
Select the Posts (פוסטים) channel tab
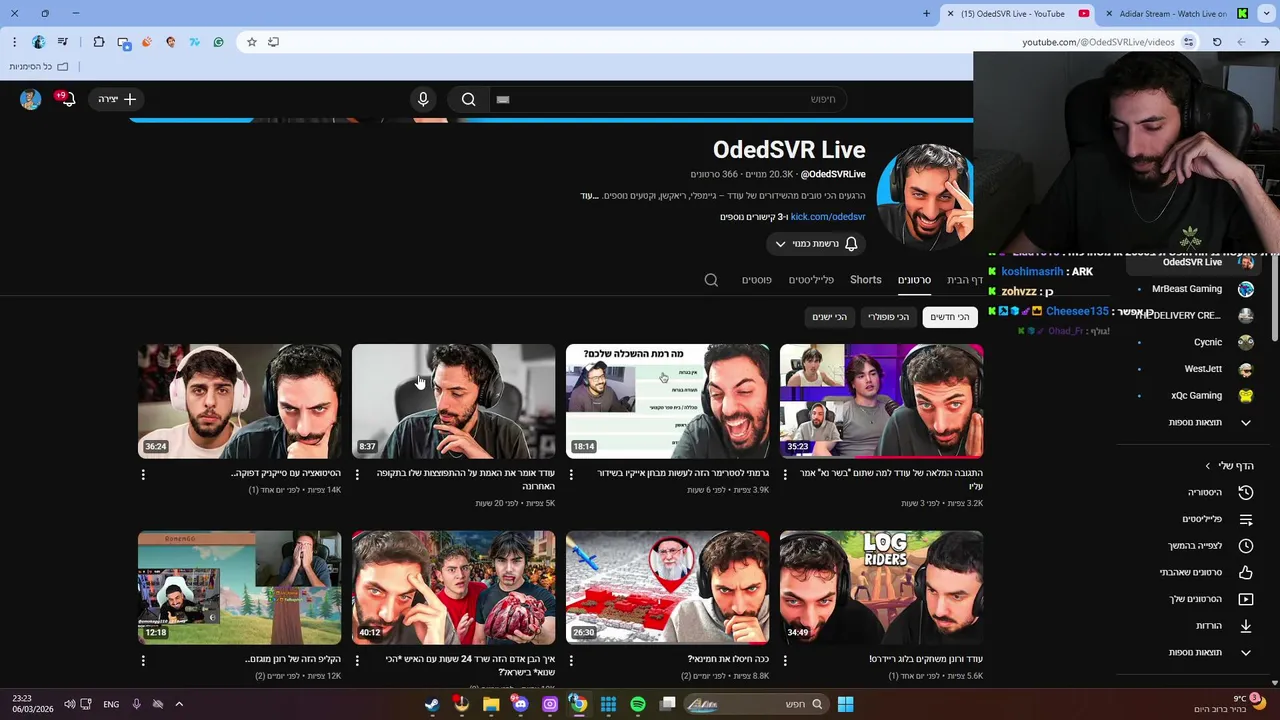tap(756, 280)
